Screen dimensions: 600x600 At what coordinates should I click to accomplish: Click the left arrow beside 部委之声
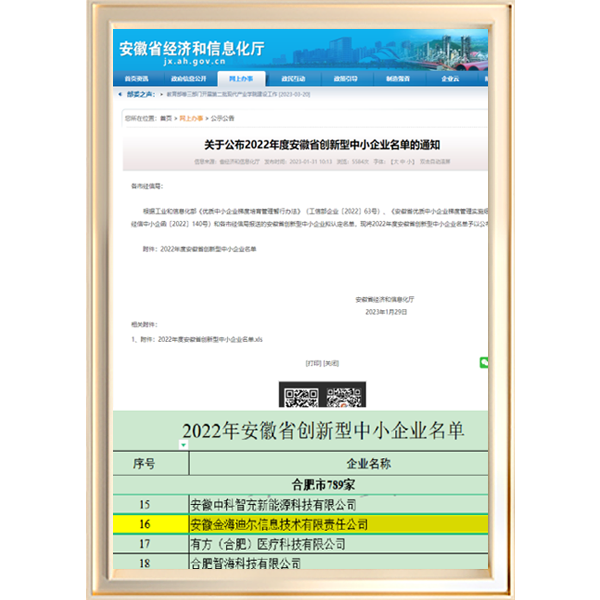(x=120, y=94)
